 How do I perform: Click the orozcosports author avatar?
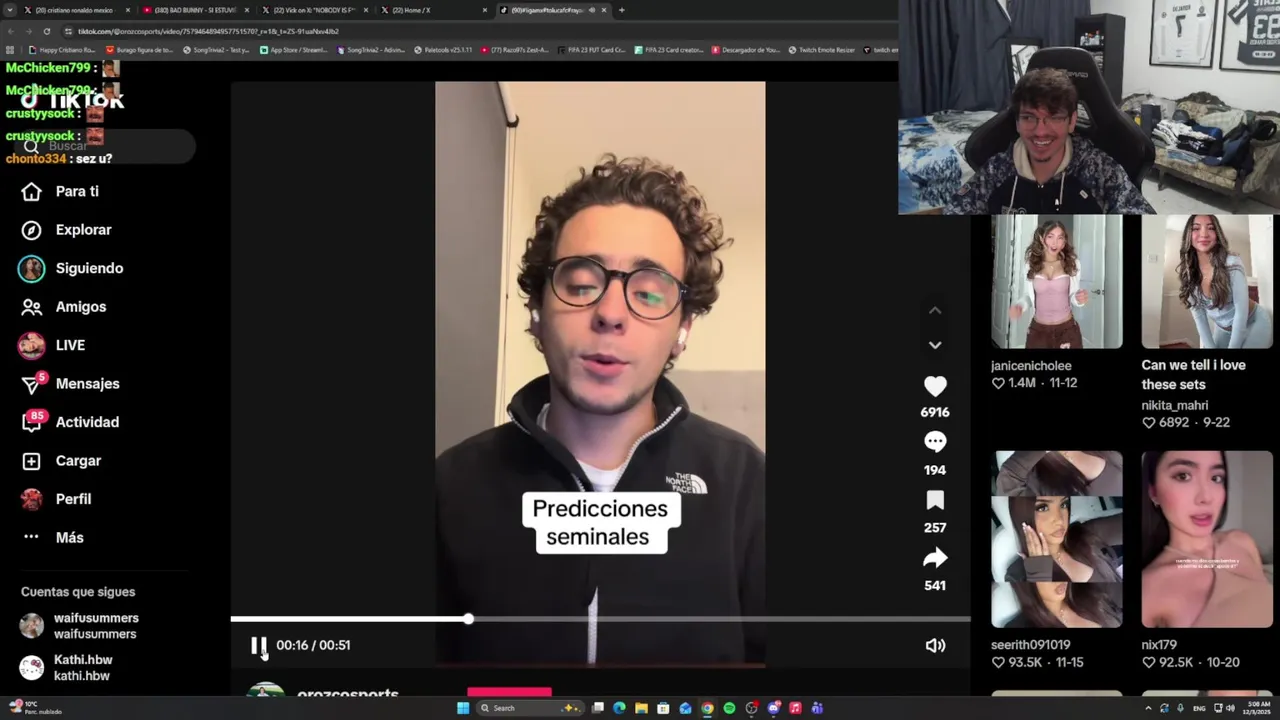tap(265, 690)
